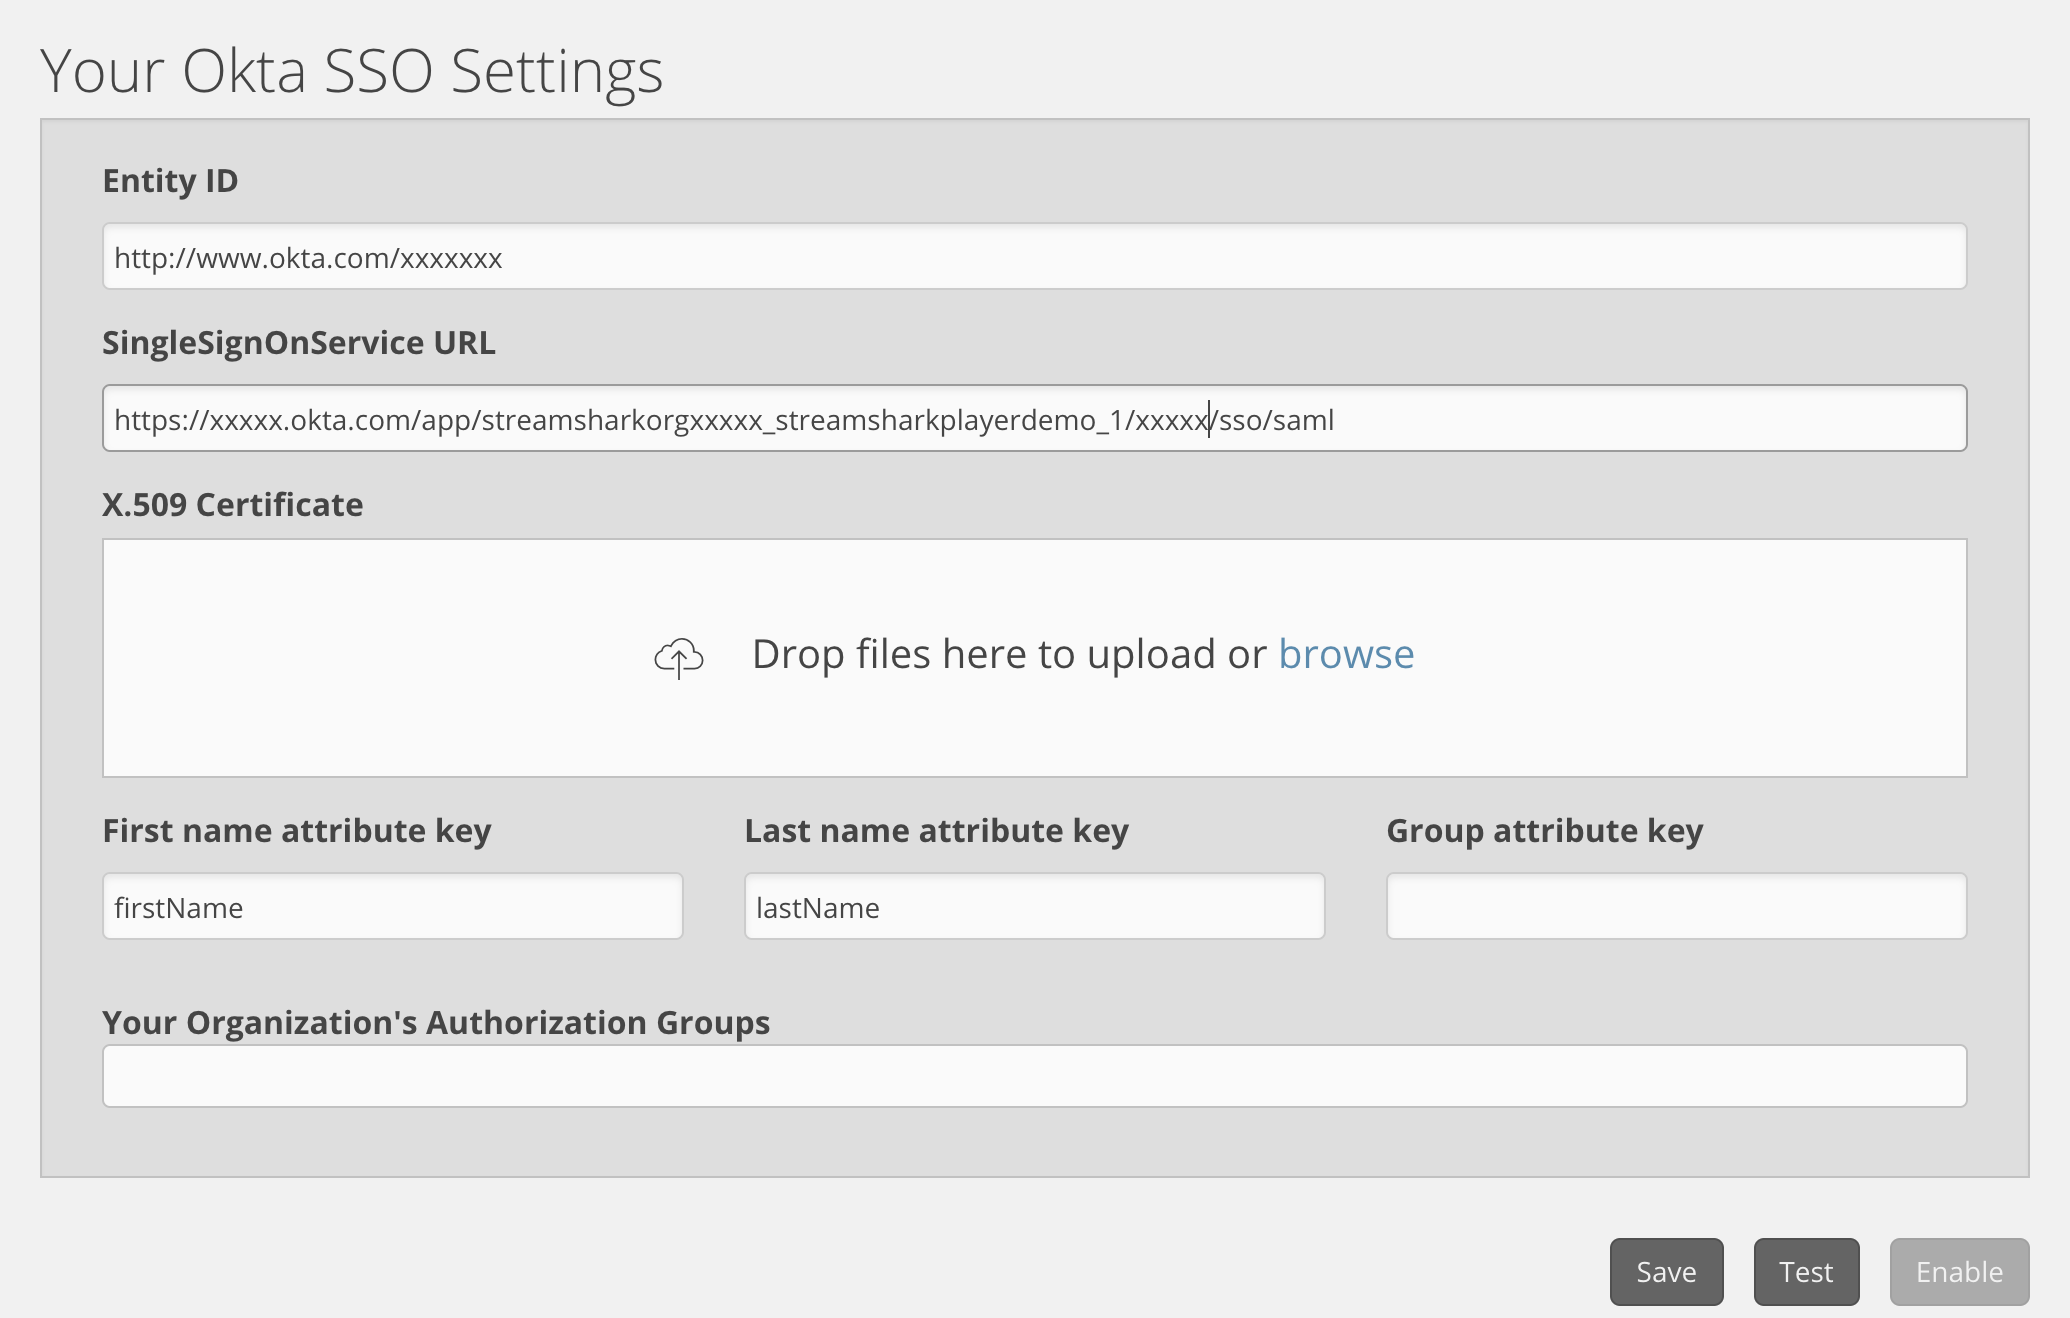Image resolution: width=2070 pixels, height=1318 pixels.
Task: Click the empty Group attribute key field
Action: click(x=1676, y=906)
